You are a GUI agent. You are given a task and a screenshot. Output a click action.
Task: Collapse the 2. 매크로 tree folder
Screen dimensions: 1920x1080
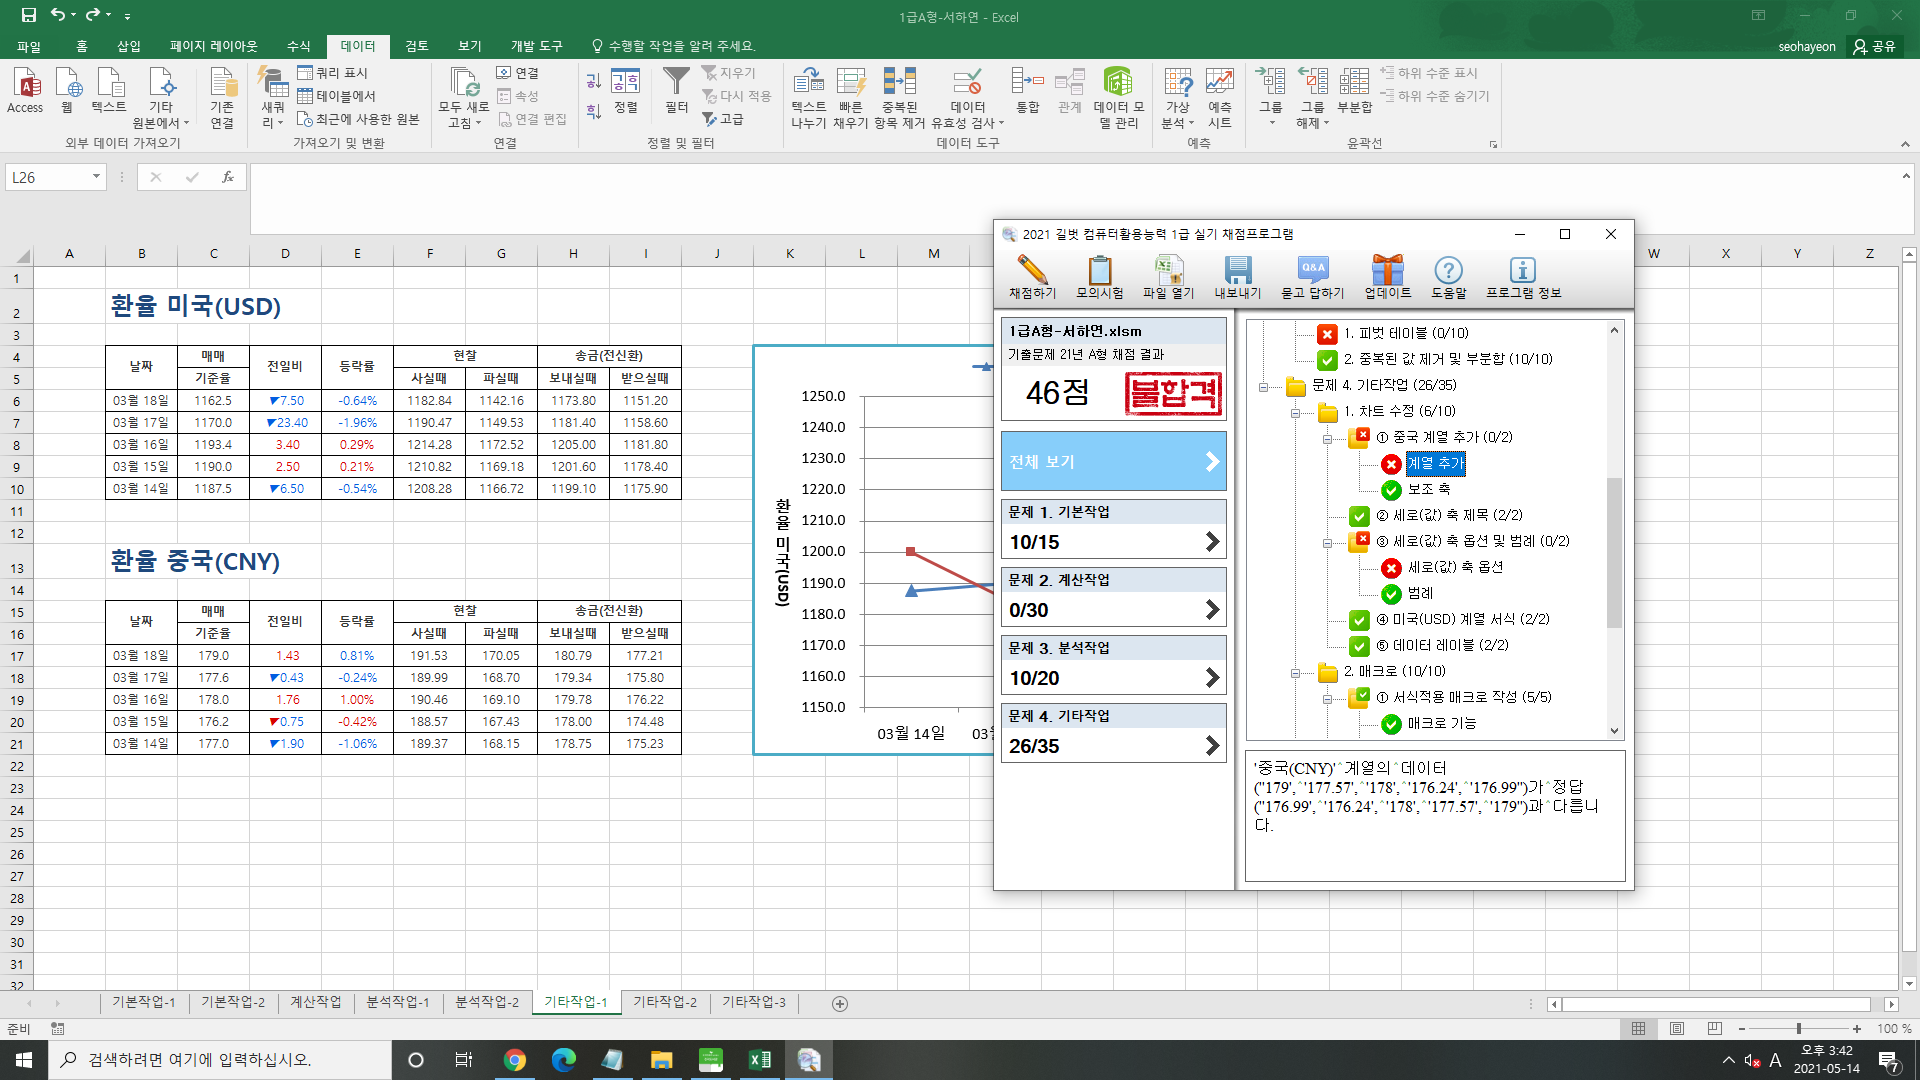[1295, 672]
